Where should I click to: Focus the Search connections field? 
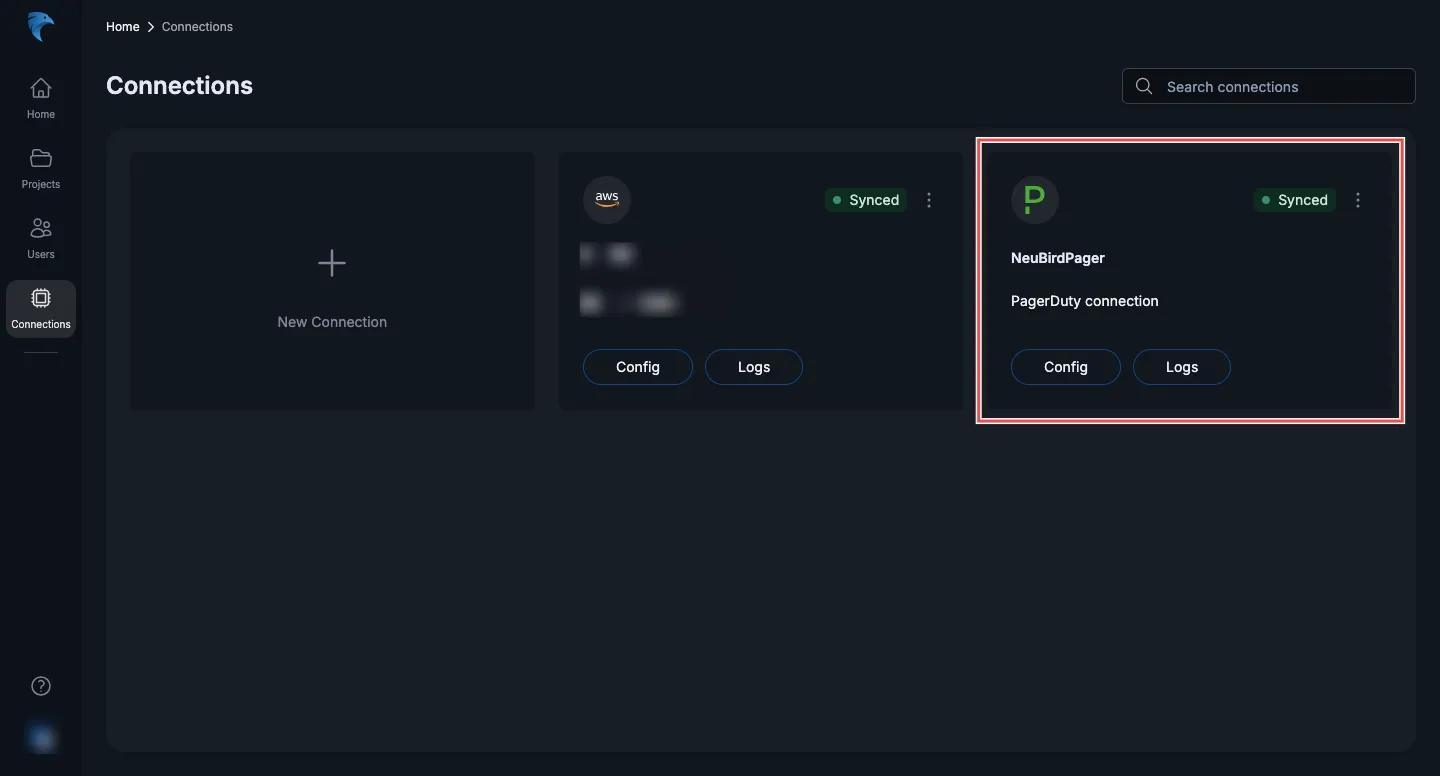tap(1269, 86)
